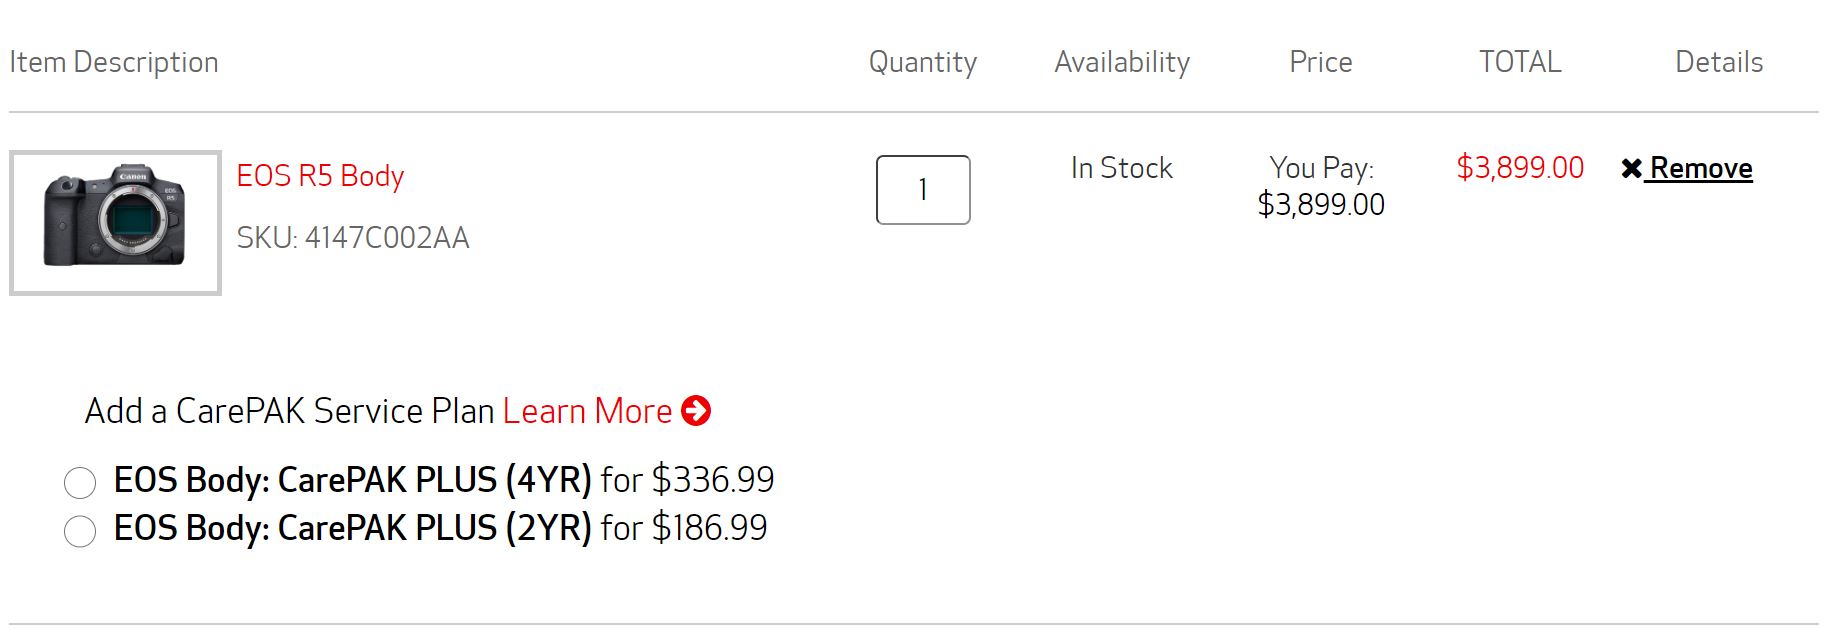Click the Availability column header
The height and width of the screenshot is (630, 1821).
1121,62
